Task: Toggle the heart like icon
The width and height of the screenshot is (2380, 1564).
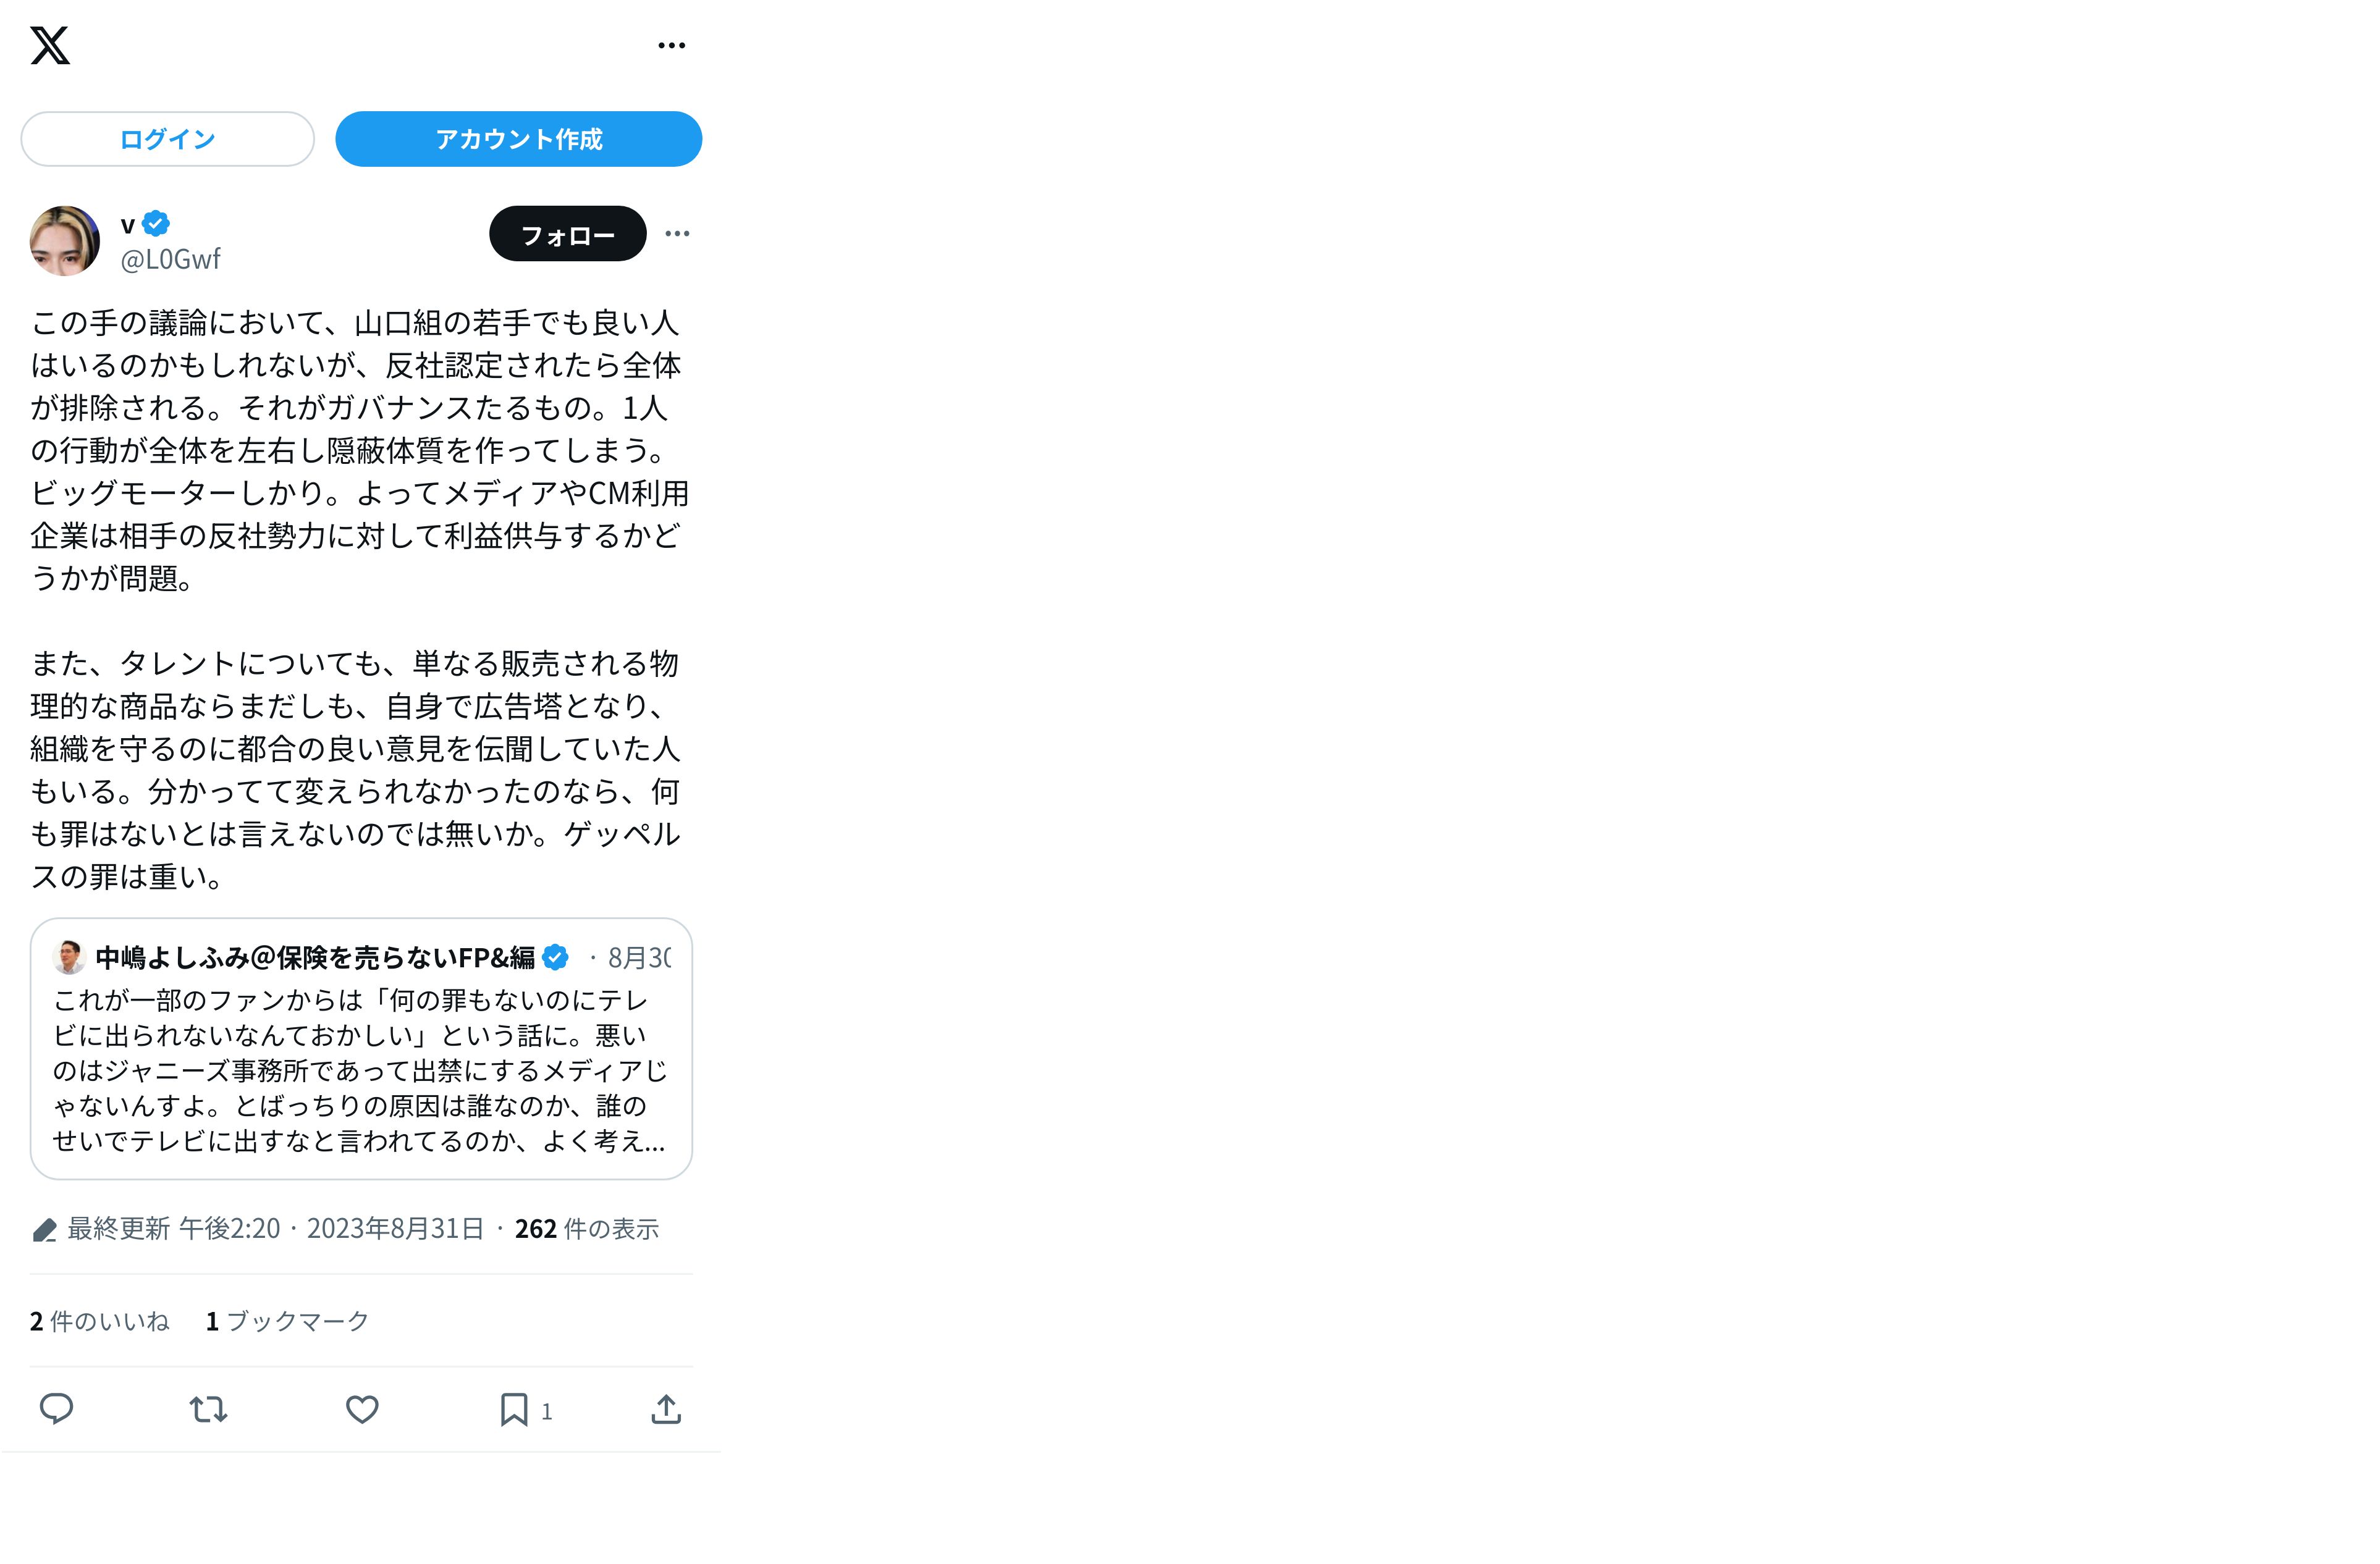Action: pos(362,1409)
